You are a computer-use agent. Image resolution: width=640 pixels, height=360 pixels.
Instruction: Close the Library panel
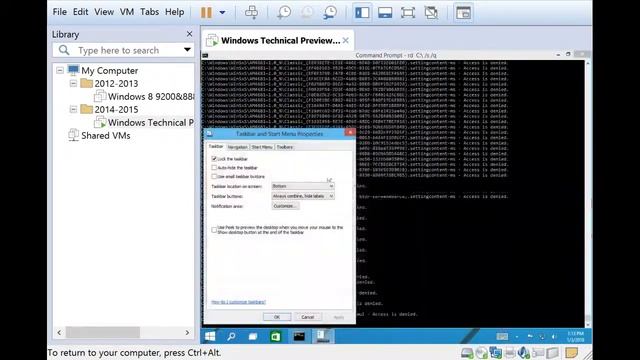tap(189, 34)
